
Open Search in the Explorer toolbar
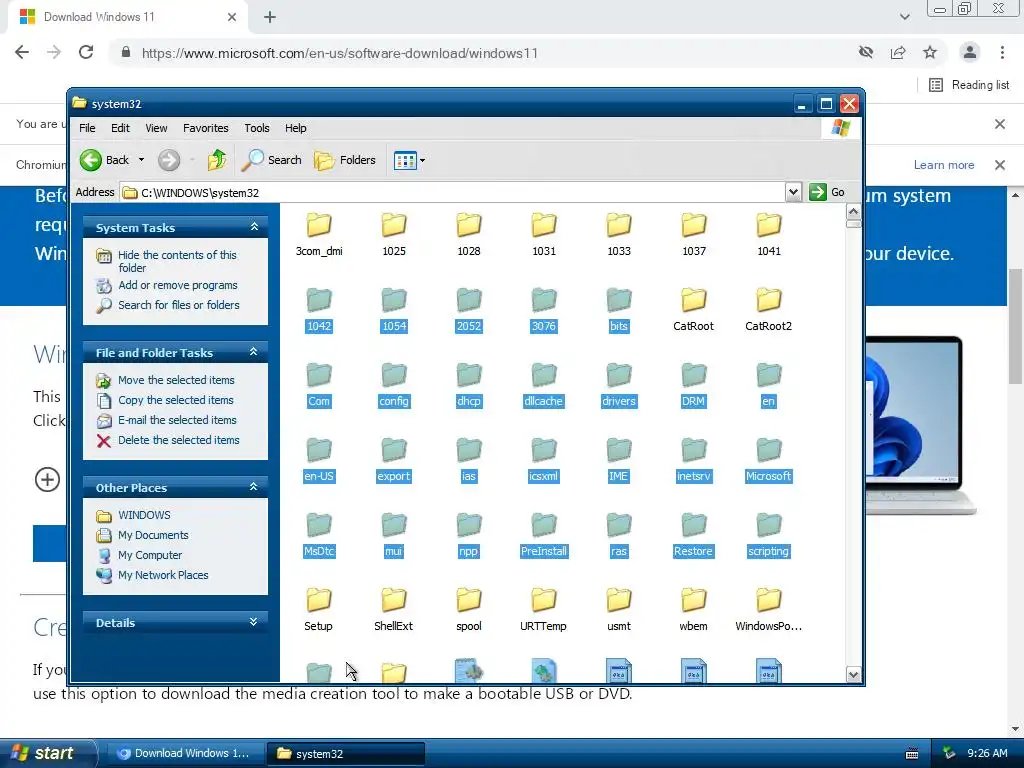tap(272, 160)
